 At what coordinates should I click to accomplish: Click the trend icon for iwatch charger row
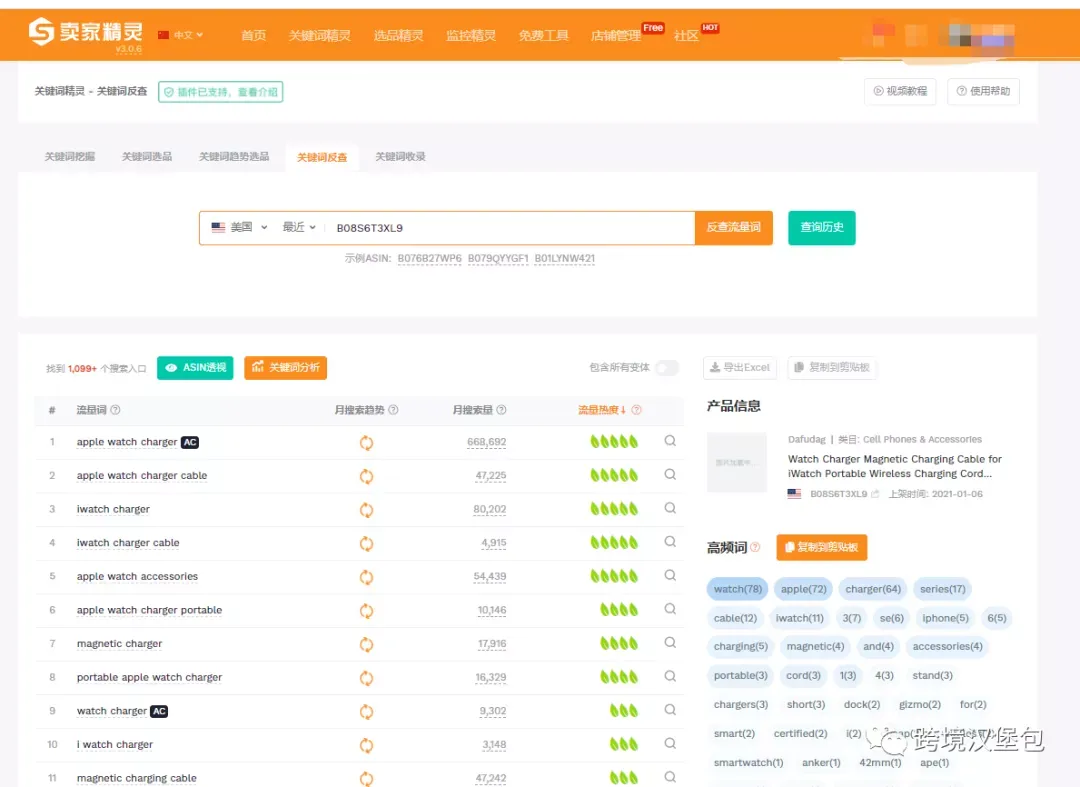(x=366, y=510)
